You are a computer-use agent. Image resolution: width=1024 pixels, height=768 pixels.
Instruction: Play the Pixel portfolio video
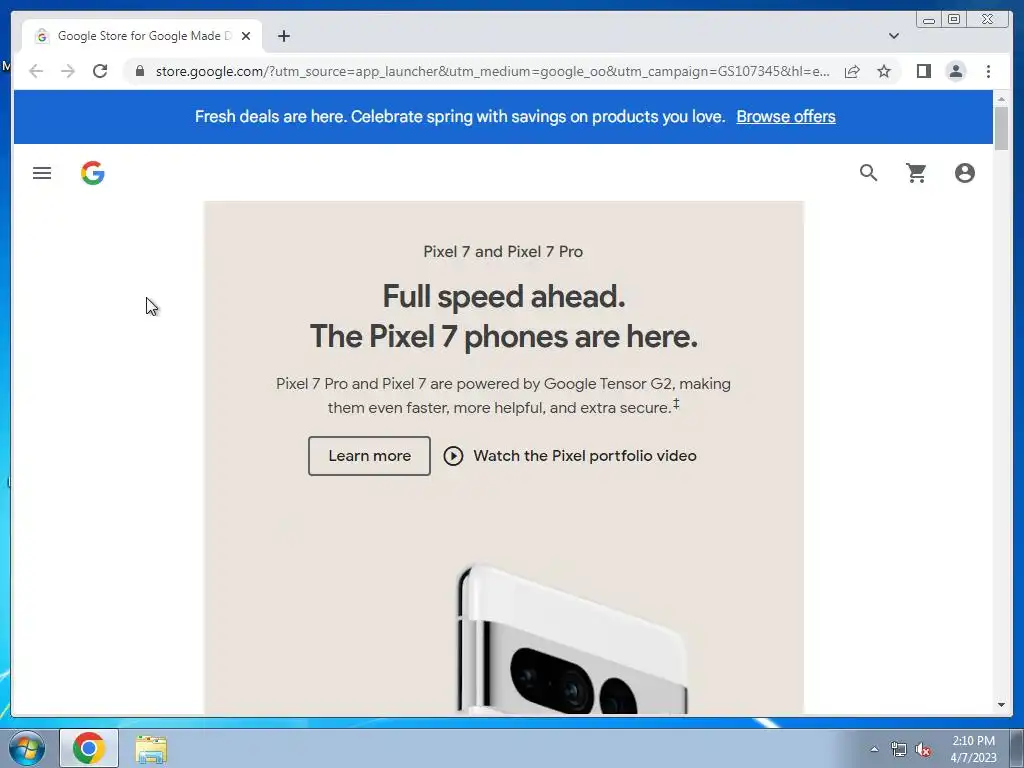tap(570, 456)
